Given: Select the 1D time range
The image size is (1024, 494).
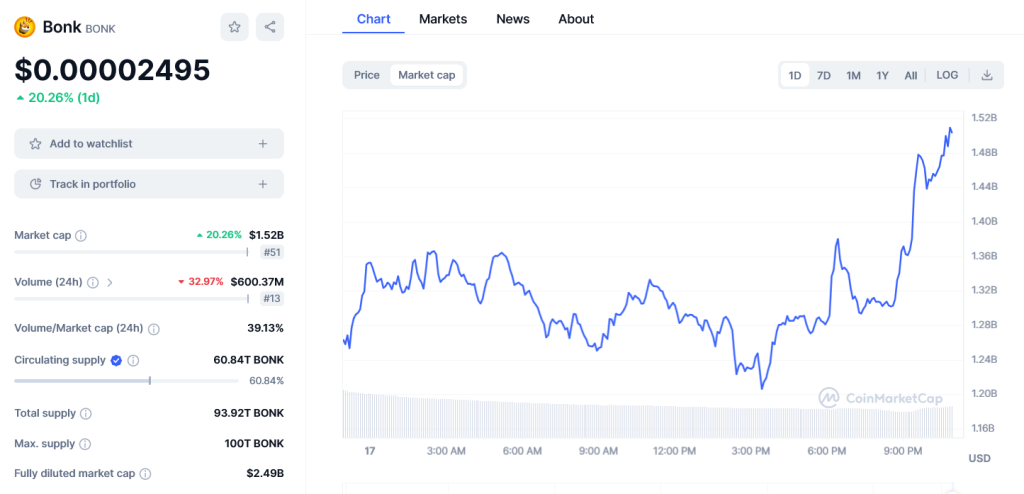Looking at the screenshot, I should tap(795, 75).
